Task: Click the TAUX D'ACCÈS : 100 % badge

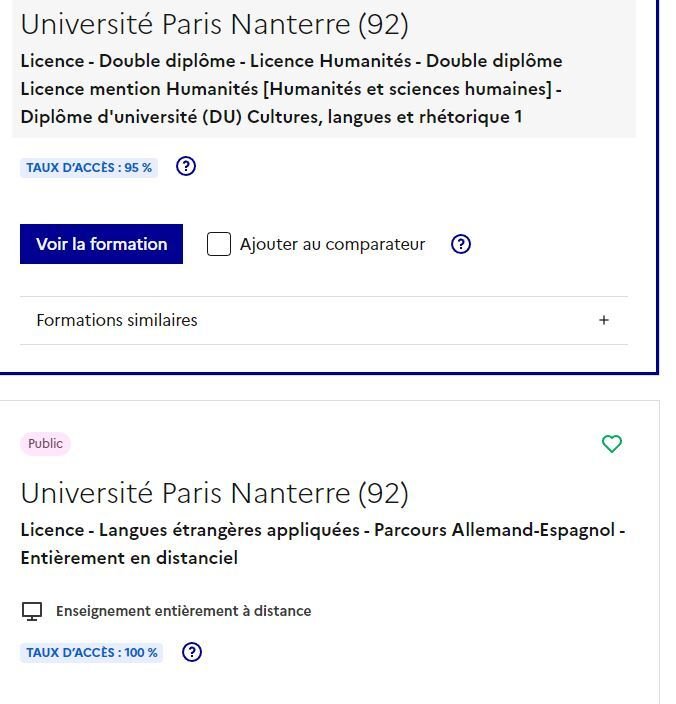Action: (x=92, y=652)
